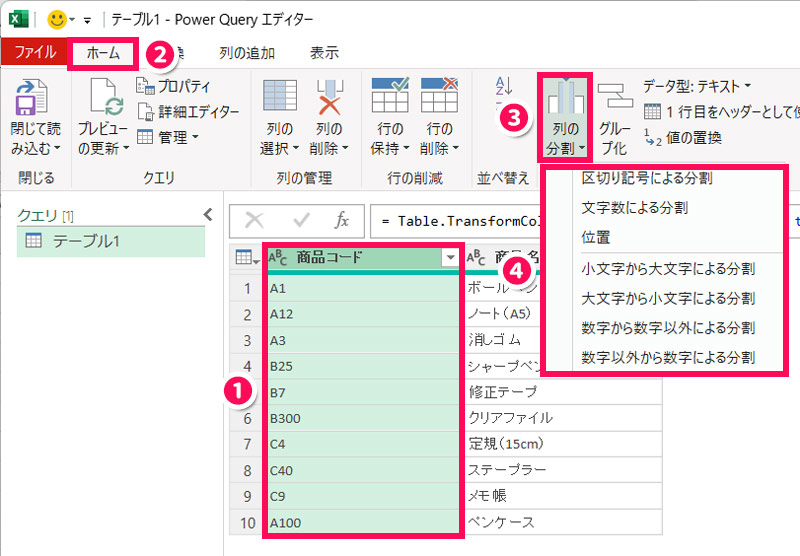Switch to the 表示 tab
800x556 pixels.
pyautogui.click(x=324, y=53)
